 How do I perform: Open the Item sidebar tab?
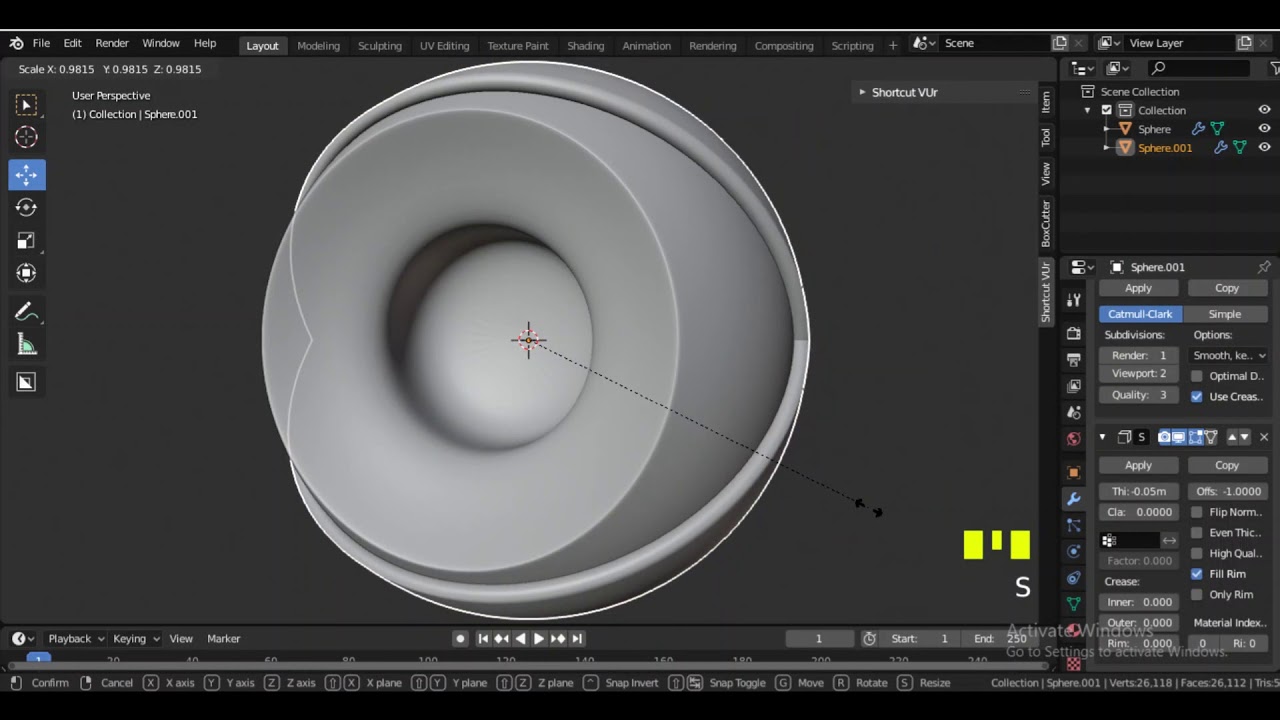pyautogui.click(x=1046, y=101)
